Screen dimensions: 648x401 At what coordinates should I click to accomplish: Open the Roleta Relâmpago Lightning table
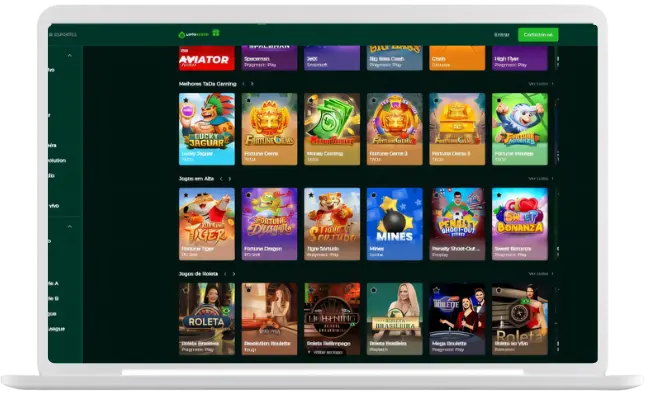(332, 319)
